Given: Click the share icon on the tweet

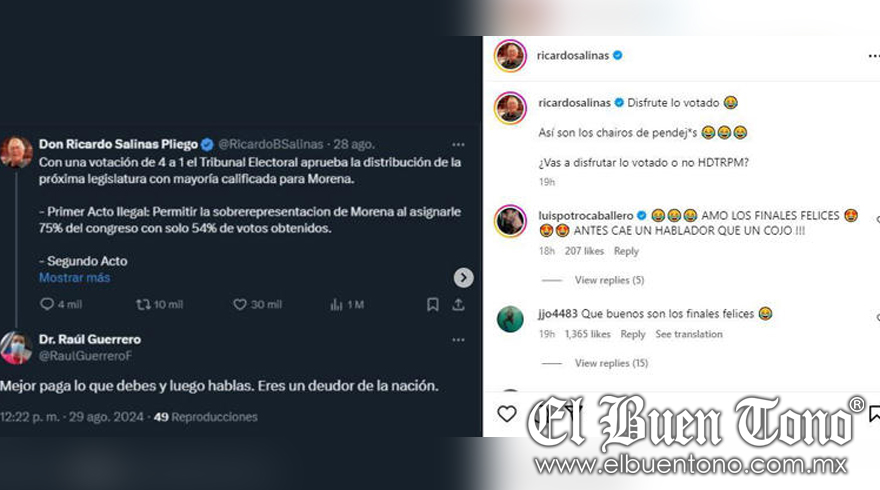Looking at the screenshot, I should click(459, 304).
